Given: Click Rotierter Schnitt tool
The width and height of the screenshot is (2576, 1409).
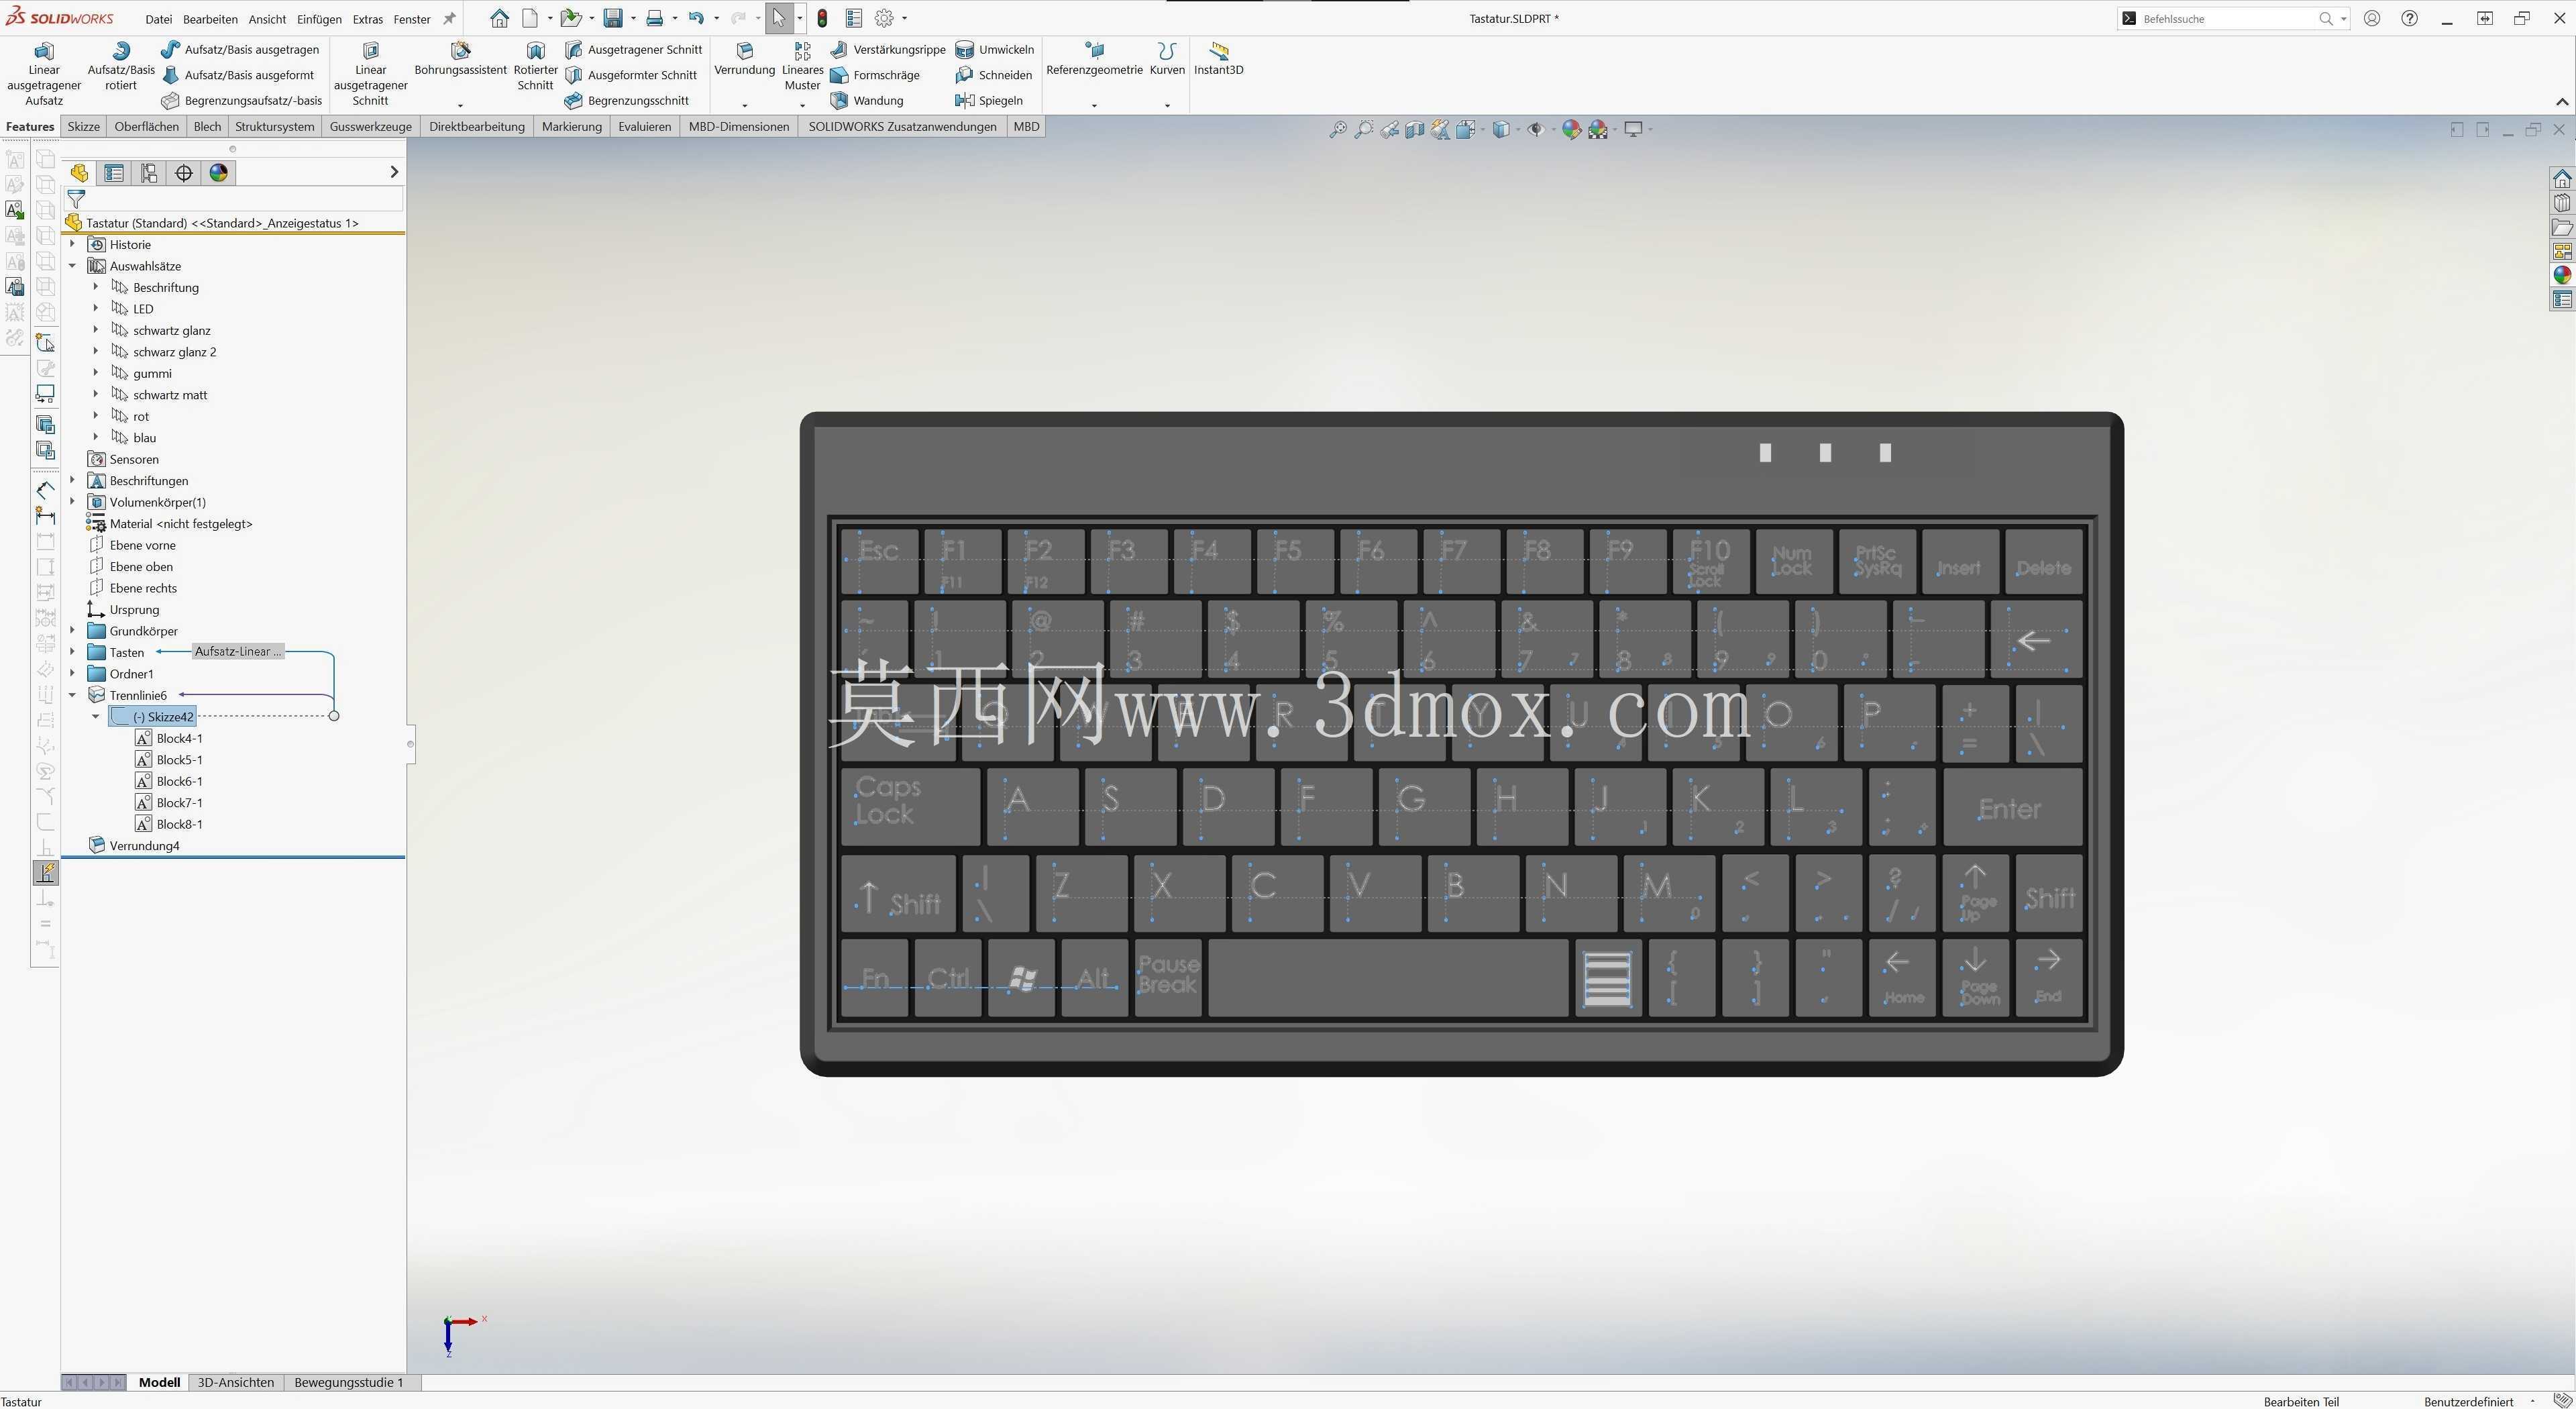Looking at the screenshot, I should pyautogui.click(x=535, y=66).
